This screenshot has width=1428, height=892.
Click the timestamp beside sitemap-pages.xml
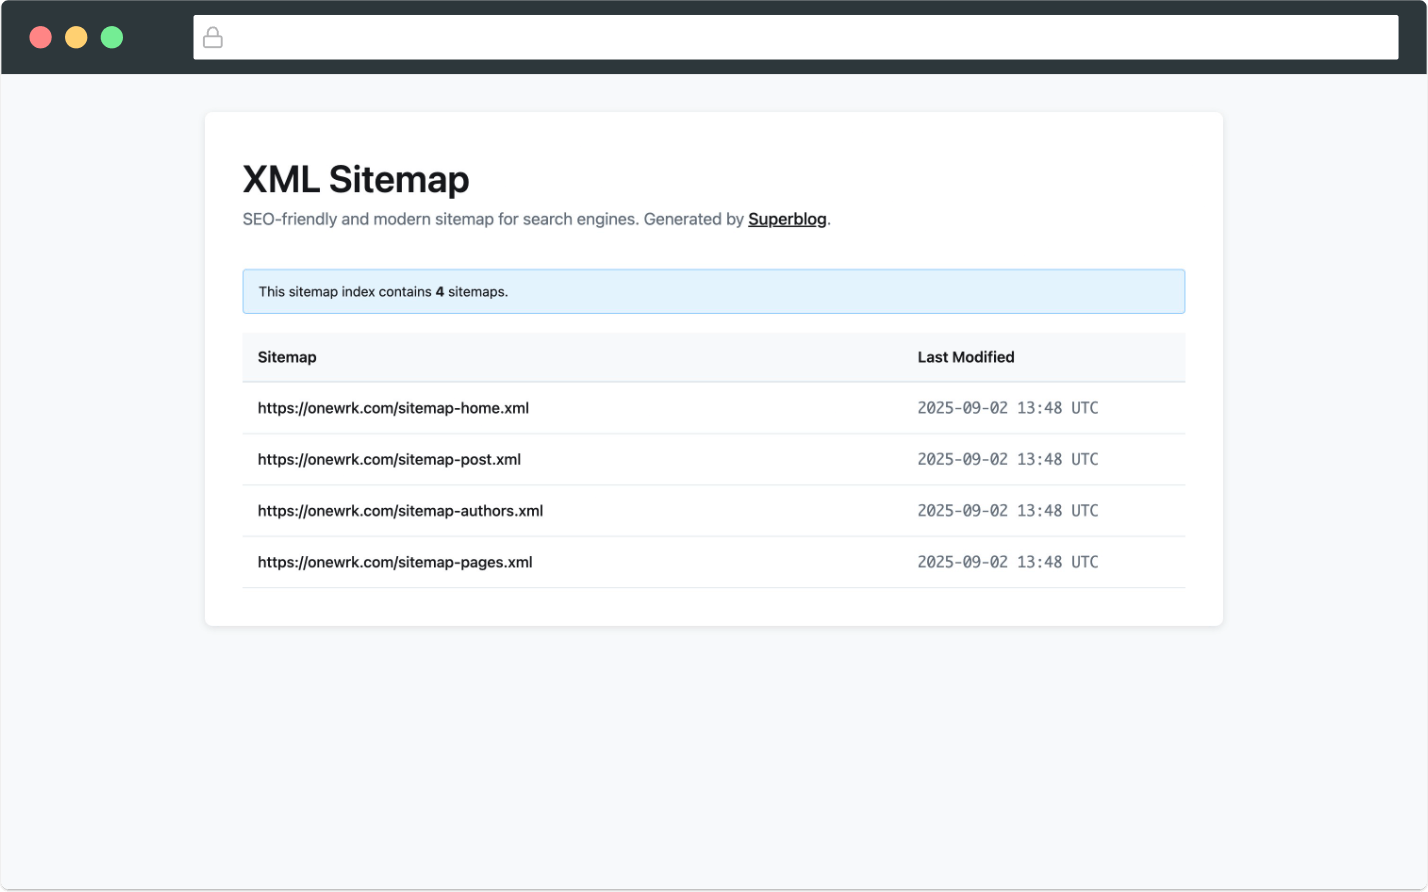click(1007, 562)
